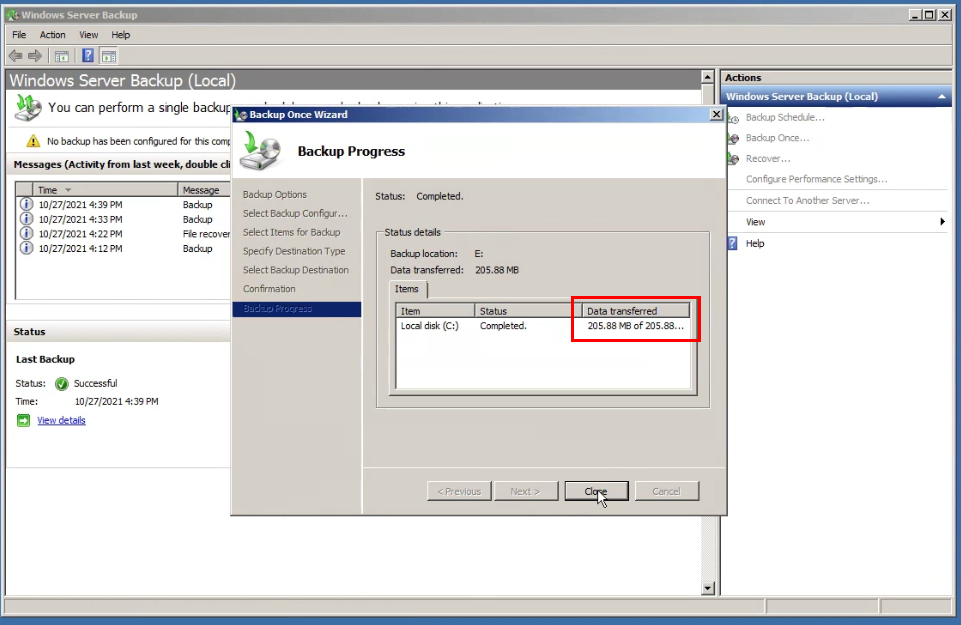Click the Help entry in the Actions pane
Screen dimensions: 961x625
[755, 244]
